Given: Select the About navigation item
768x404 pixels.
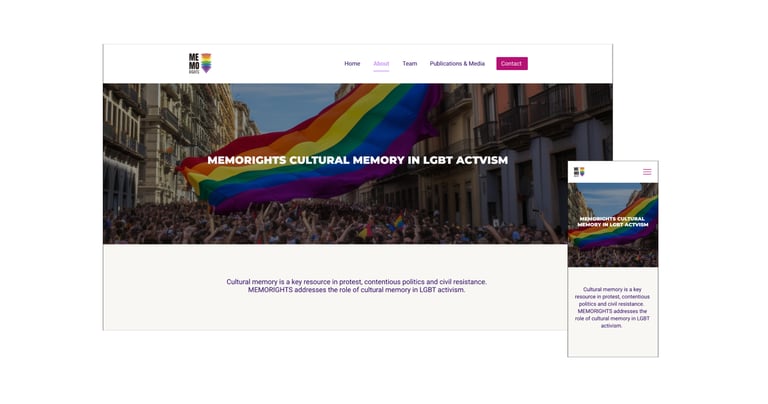Looking at the screenshot, I should click(381, 64).
